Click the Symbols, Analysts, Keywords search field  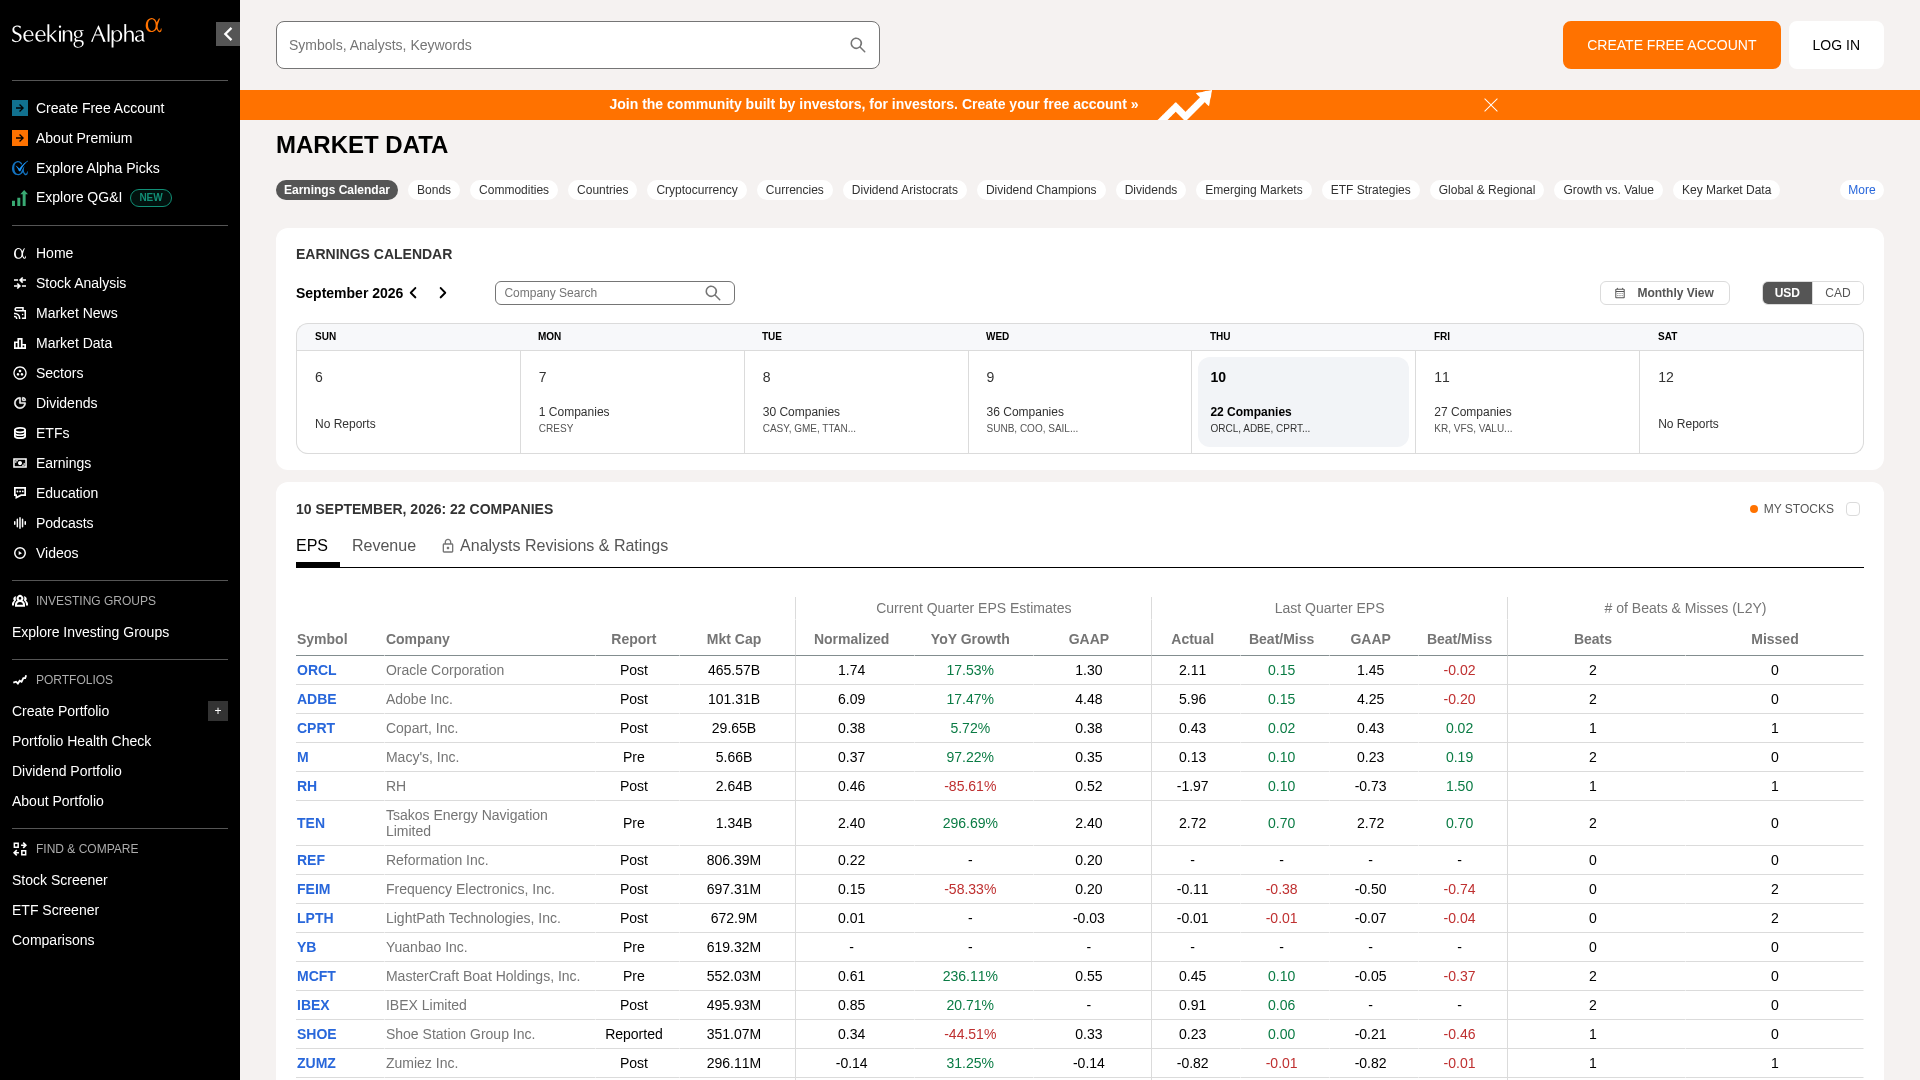(578, 45)
